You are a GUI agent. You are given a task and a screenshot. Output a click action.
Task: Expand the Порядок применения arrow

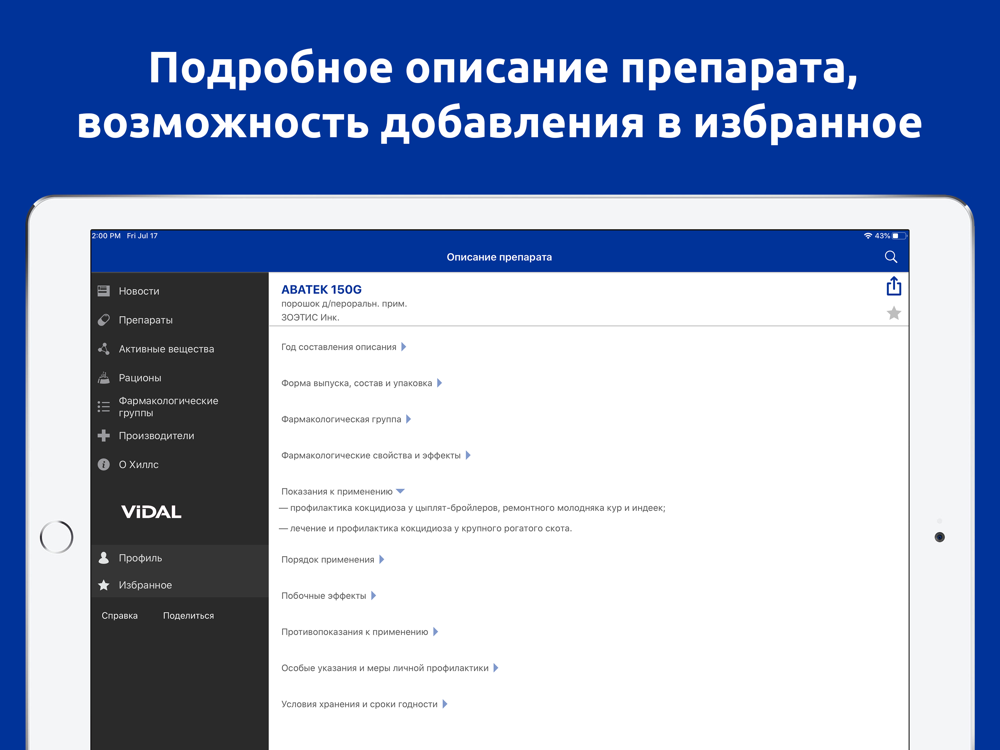(382, 559)
